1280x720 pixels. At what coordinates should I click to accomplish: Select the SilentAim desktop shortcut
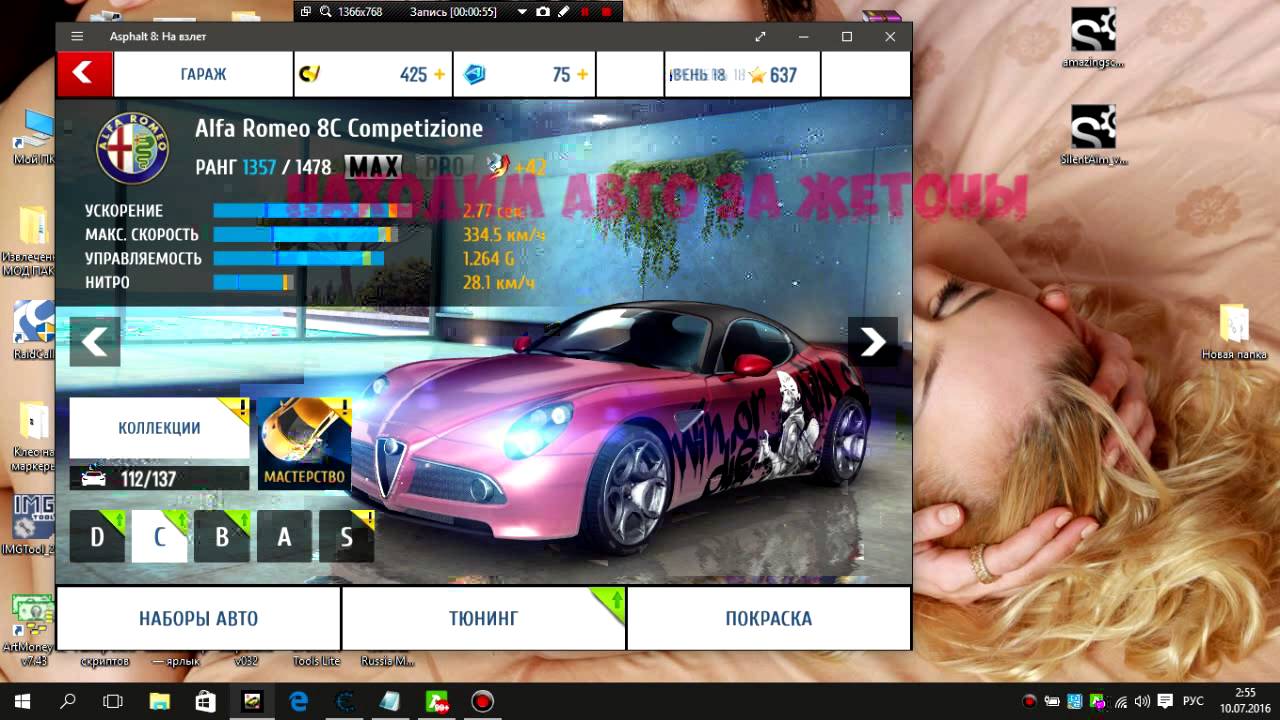1093,135
